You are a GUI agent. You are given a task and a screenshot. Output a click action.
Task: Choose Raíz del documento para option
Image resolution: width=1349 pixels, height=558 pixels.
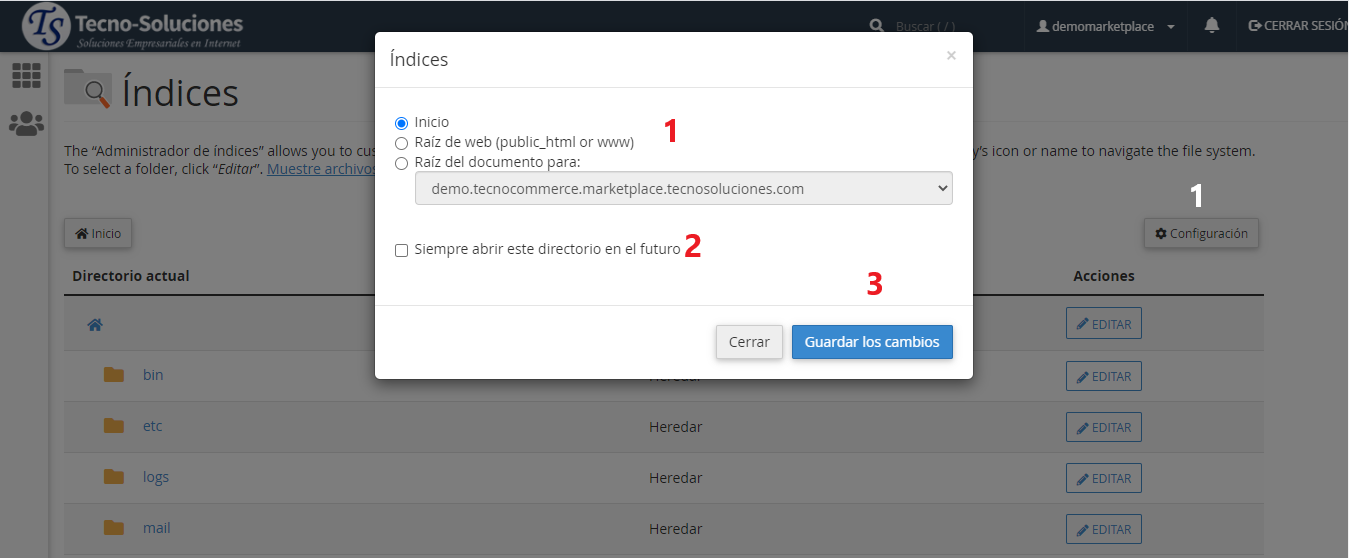[402, 162]
